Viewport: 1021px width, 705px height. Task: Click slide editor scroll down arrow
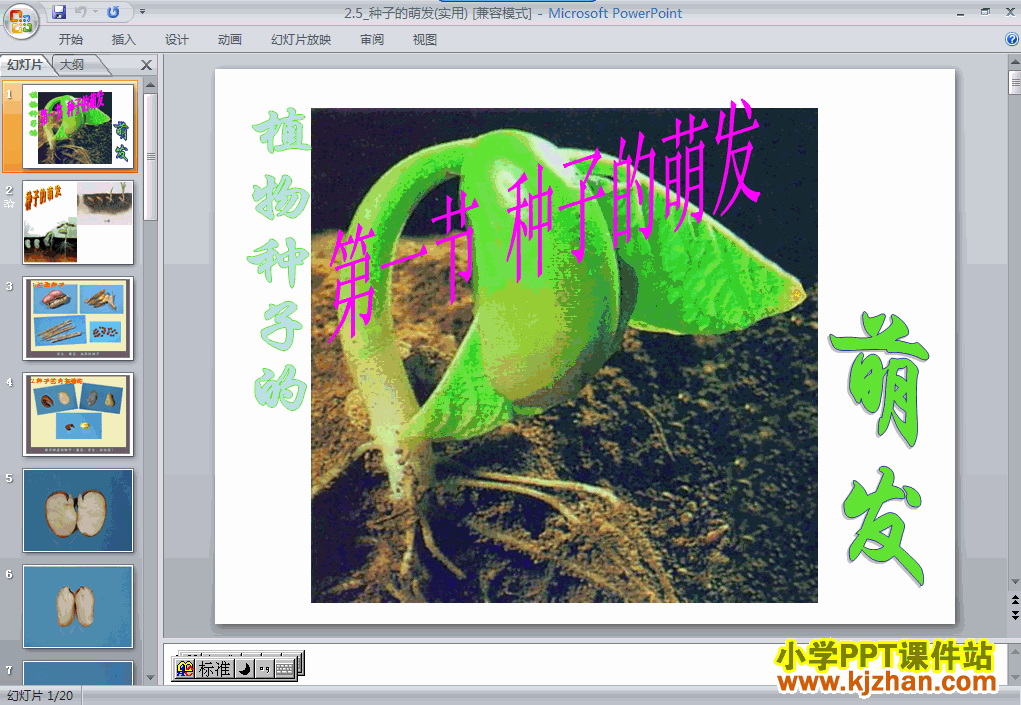[1014, 582]
